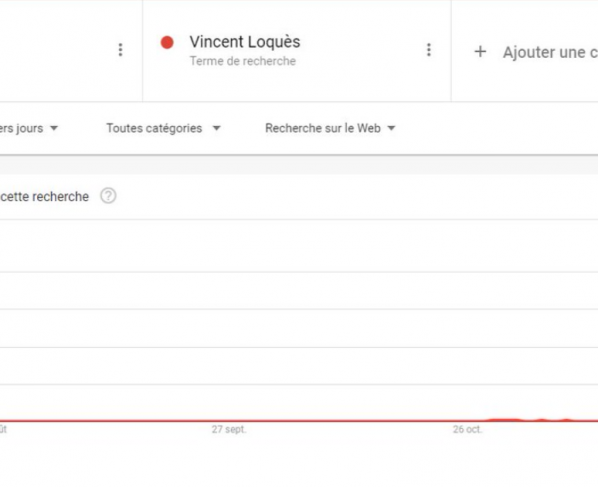The height and width of the screenshot is (487, 598).
Task: Click the red bump on the trend line
Action: pos(505,420)
